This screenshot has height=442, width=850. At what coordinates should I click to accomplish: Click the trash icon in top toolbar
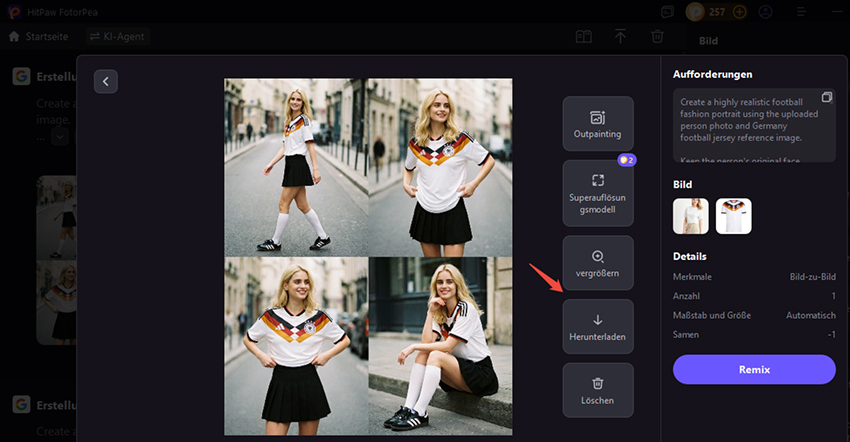[x=657, y=36]
